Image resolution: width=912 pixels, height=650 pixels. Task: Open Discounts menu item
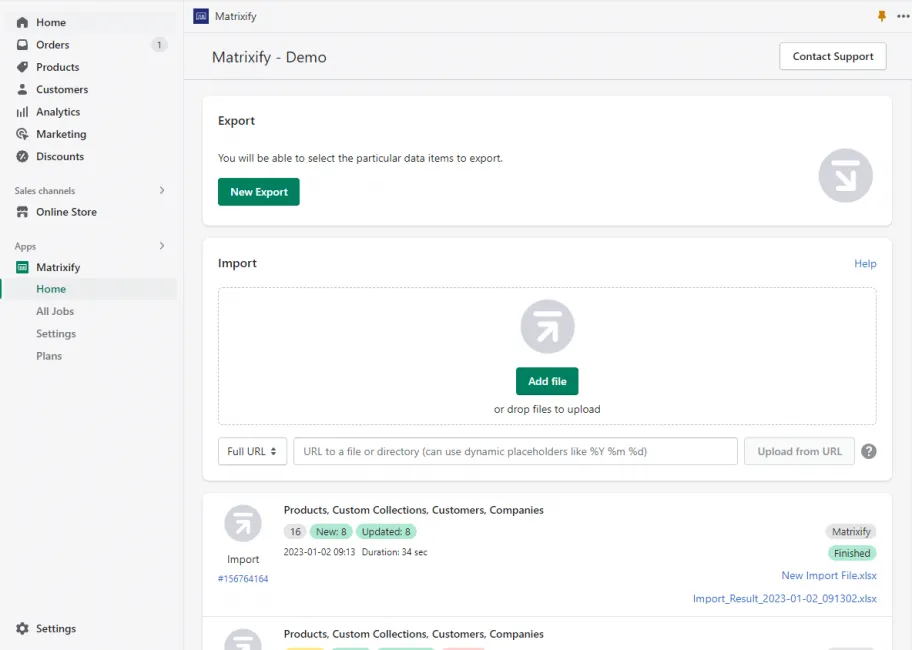[x=60, y=156]
